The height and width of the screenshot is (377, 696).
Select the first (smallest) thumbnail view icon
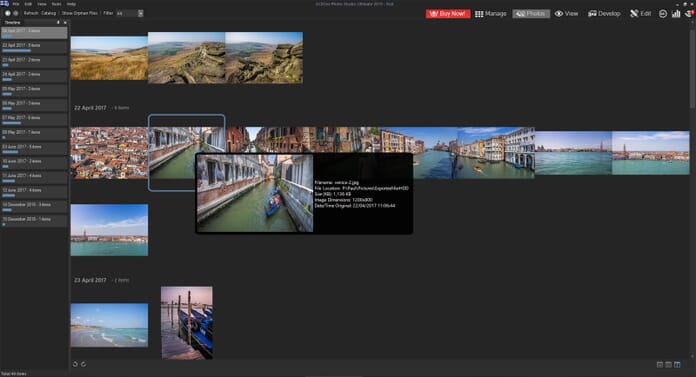pos(660,365)
